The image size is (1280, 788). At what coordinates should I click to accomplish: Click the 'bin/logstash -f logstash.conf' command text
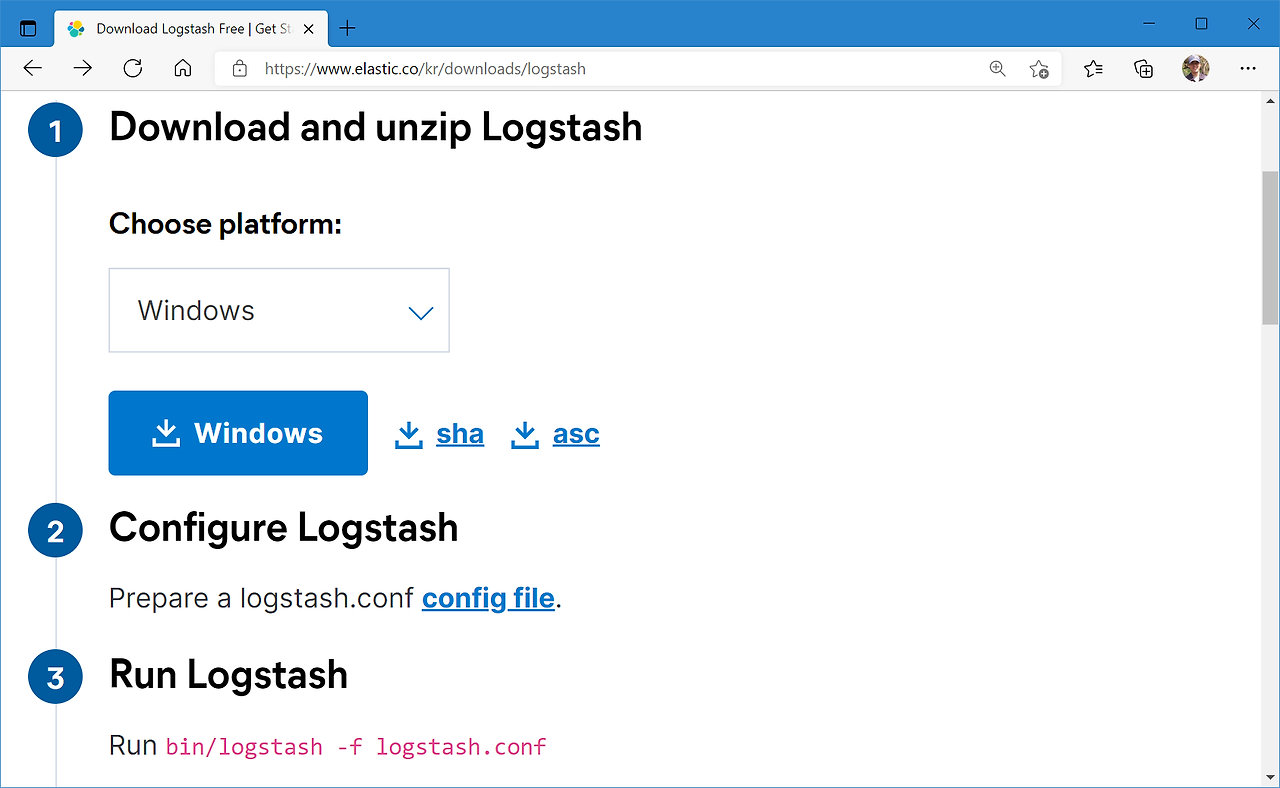[x=356, y=746]
